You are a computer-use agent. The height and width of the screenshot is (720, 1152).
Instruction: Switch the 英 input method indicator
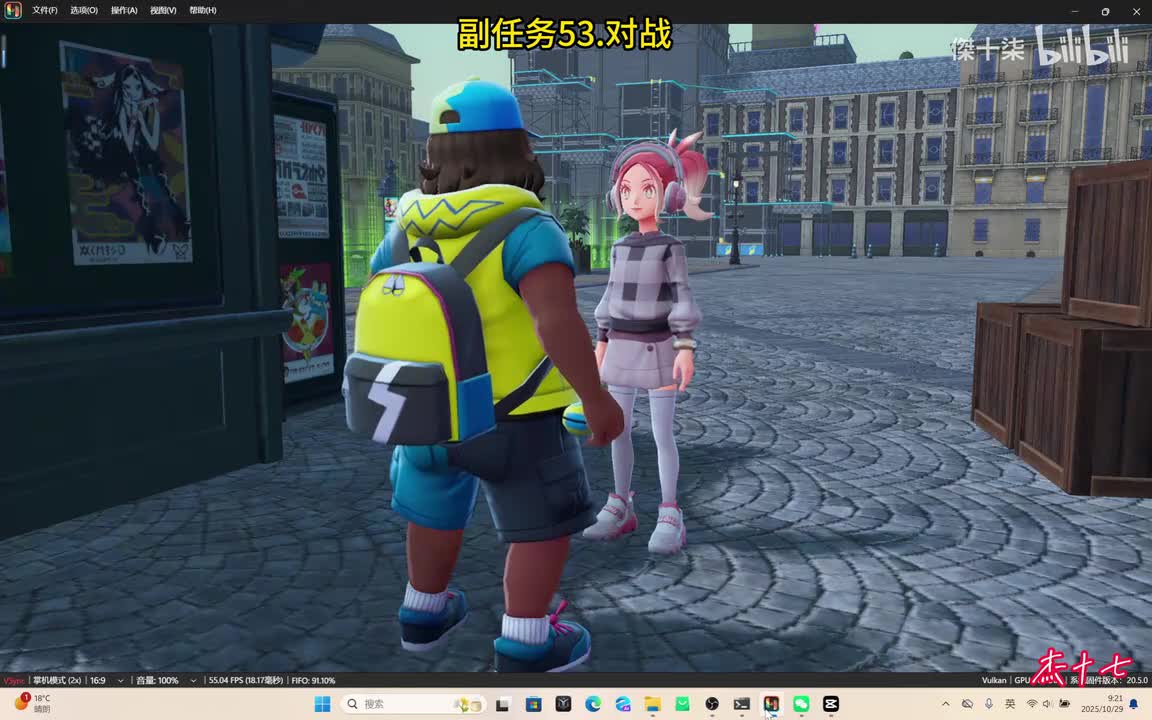coord(1010,704)
